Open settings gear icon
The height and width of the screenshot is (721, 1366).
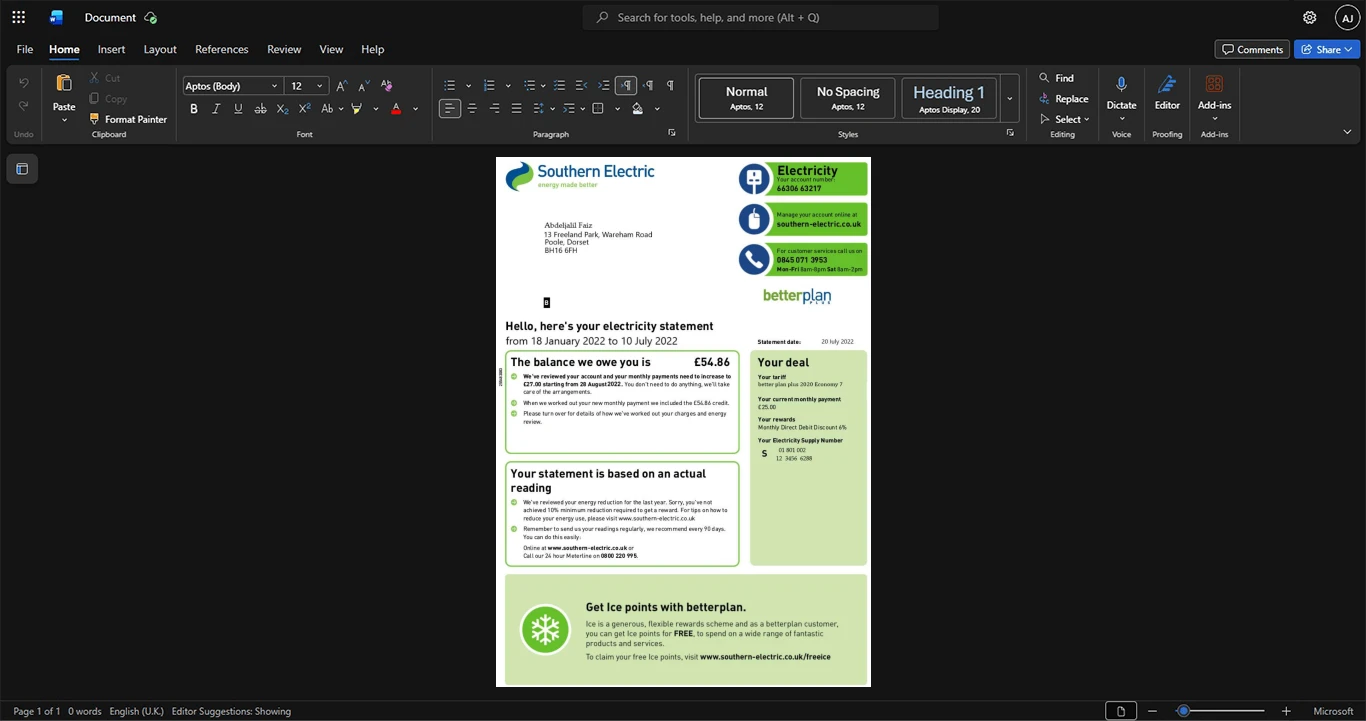coord(1310,17)
